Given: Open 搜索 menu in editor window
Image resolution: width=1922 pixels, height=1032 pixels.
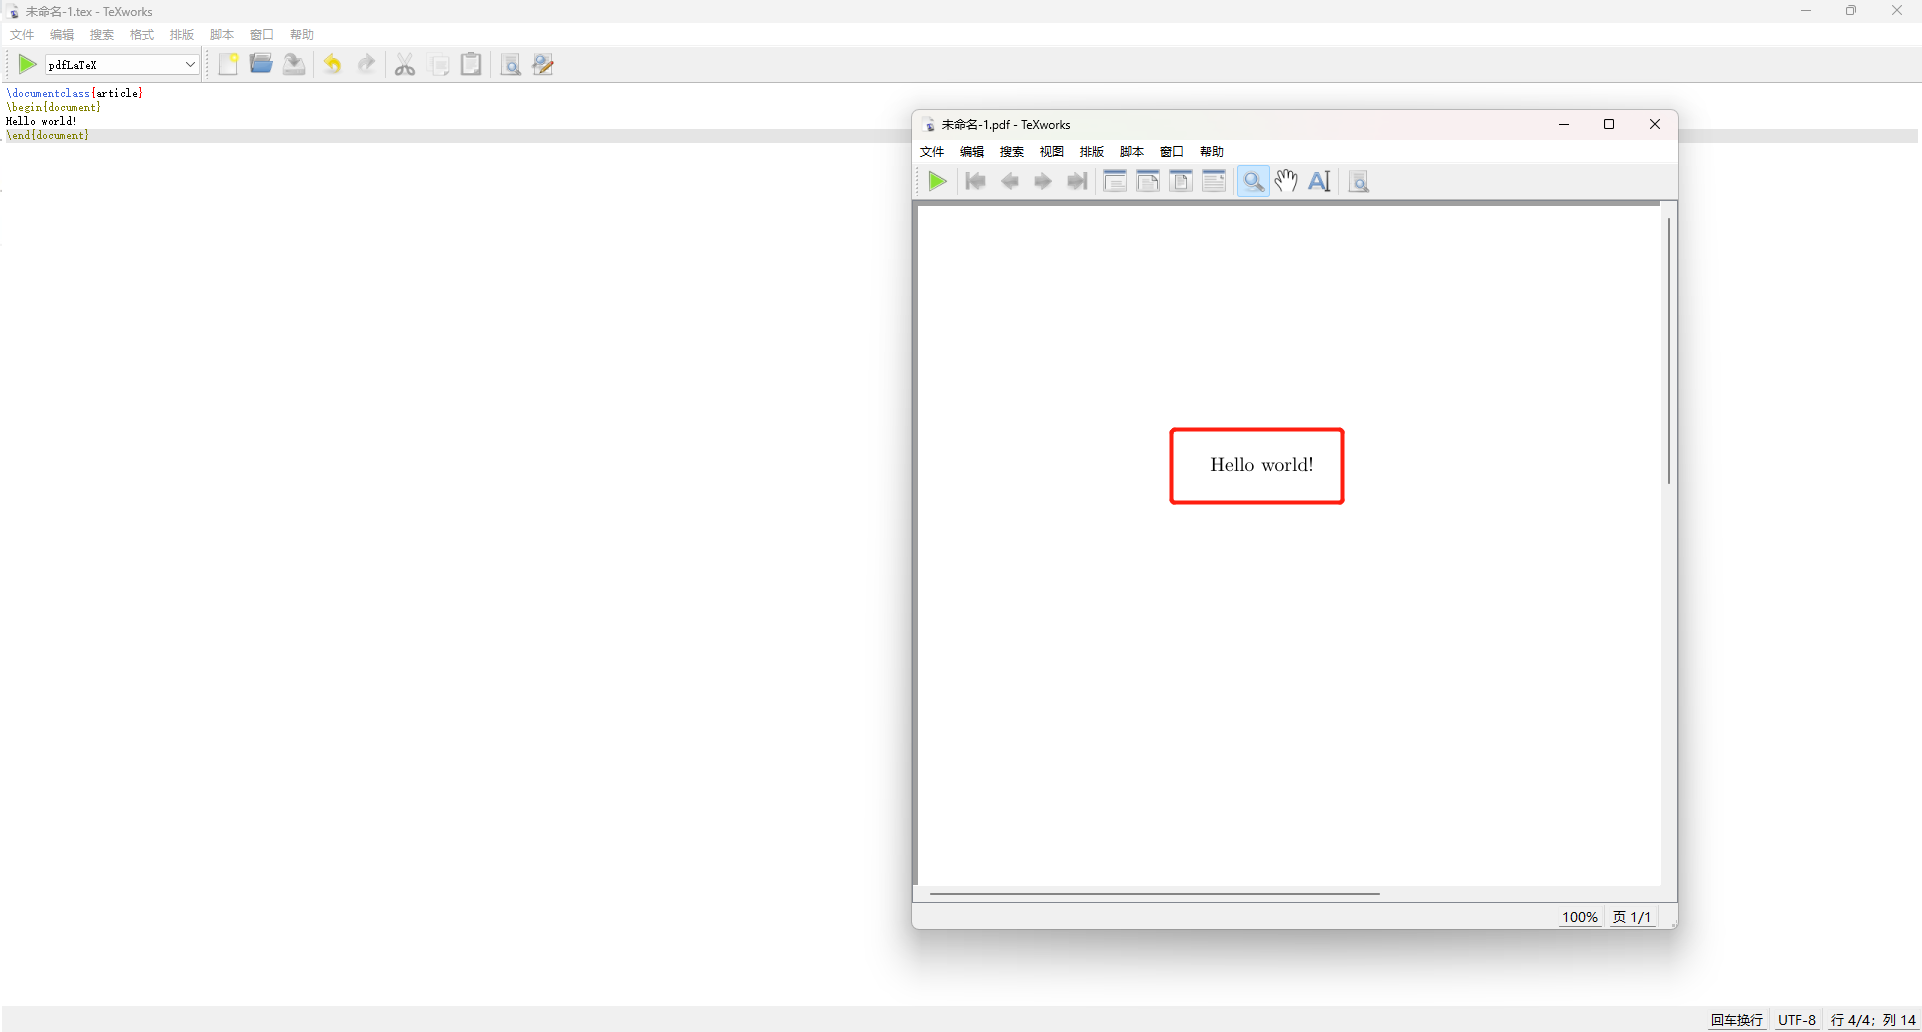Looking at the screenshot, I should [x=102, y=35].
